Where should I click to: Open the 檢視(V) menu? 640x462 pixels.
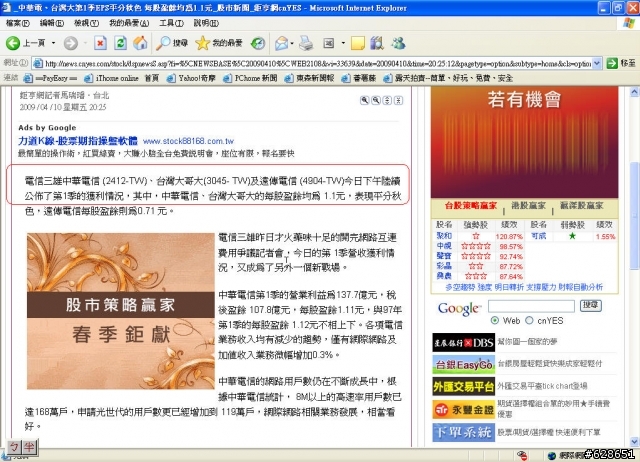[86, 23]
